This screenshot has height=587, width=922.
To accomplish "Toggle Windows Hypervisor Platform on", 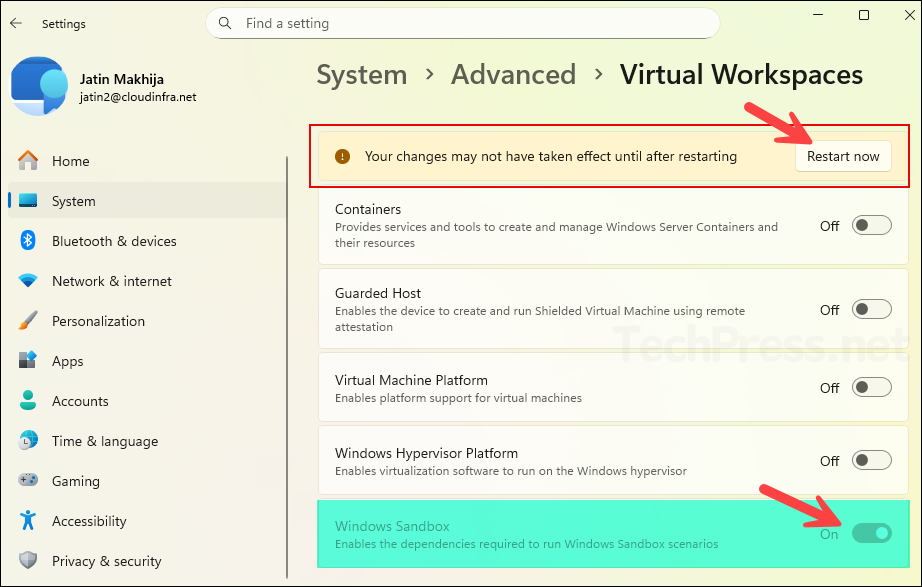I will [870, 460].
